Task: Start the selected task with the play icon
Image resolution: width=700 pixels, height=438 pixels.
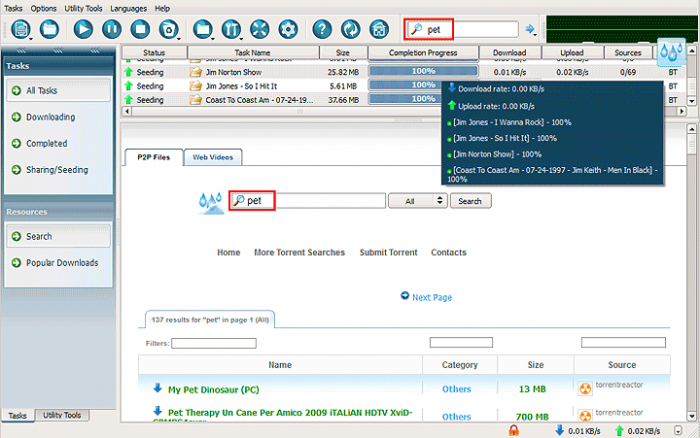Action: tap(83, 29)
